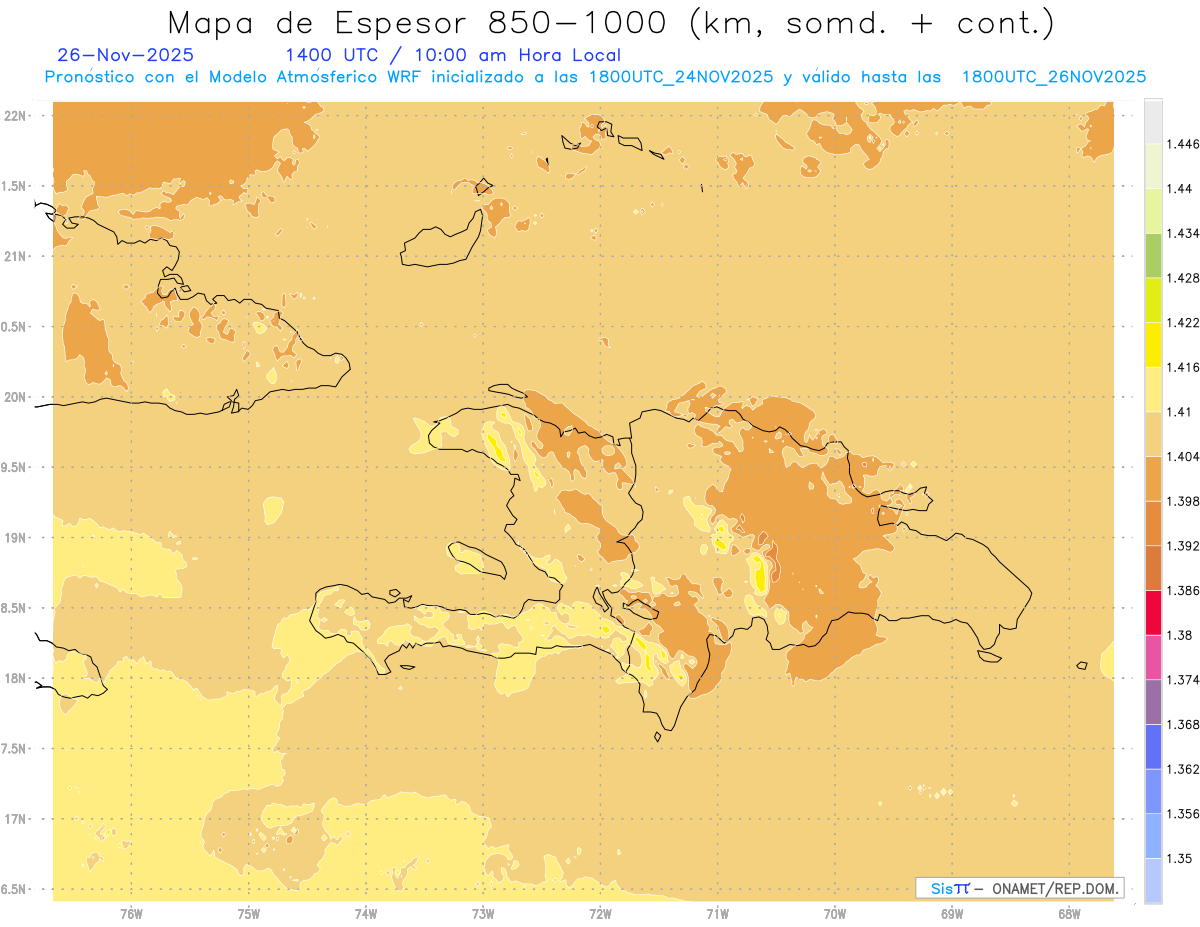This screenshot has width=1200, height=927.
Task: Pick the green swatch between 1.428 and 1.434
Action: click(1153, 255)
